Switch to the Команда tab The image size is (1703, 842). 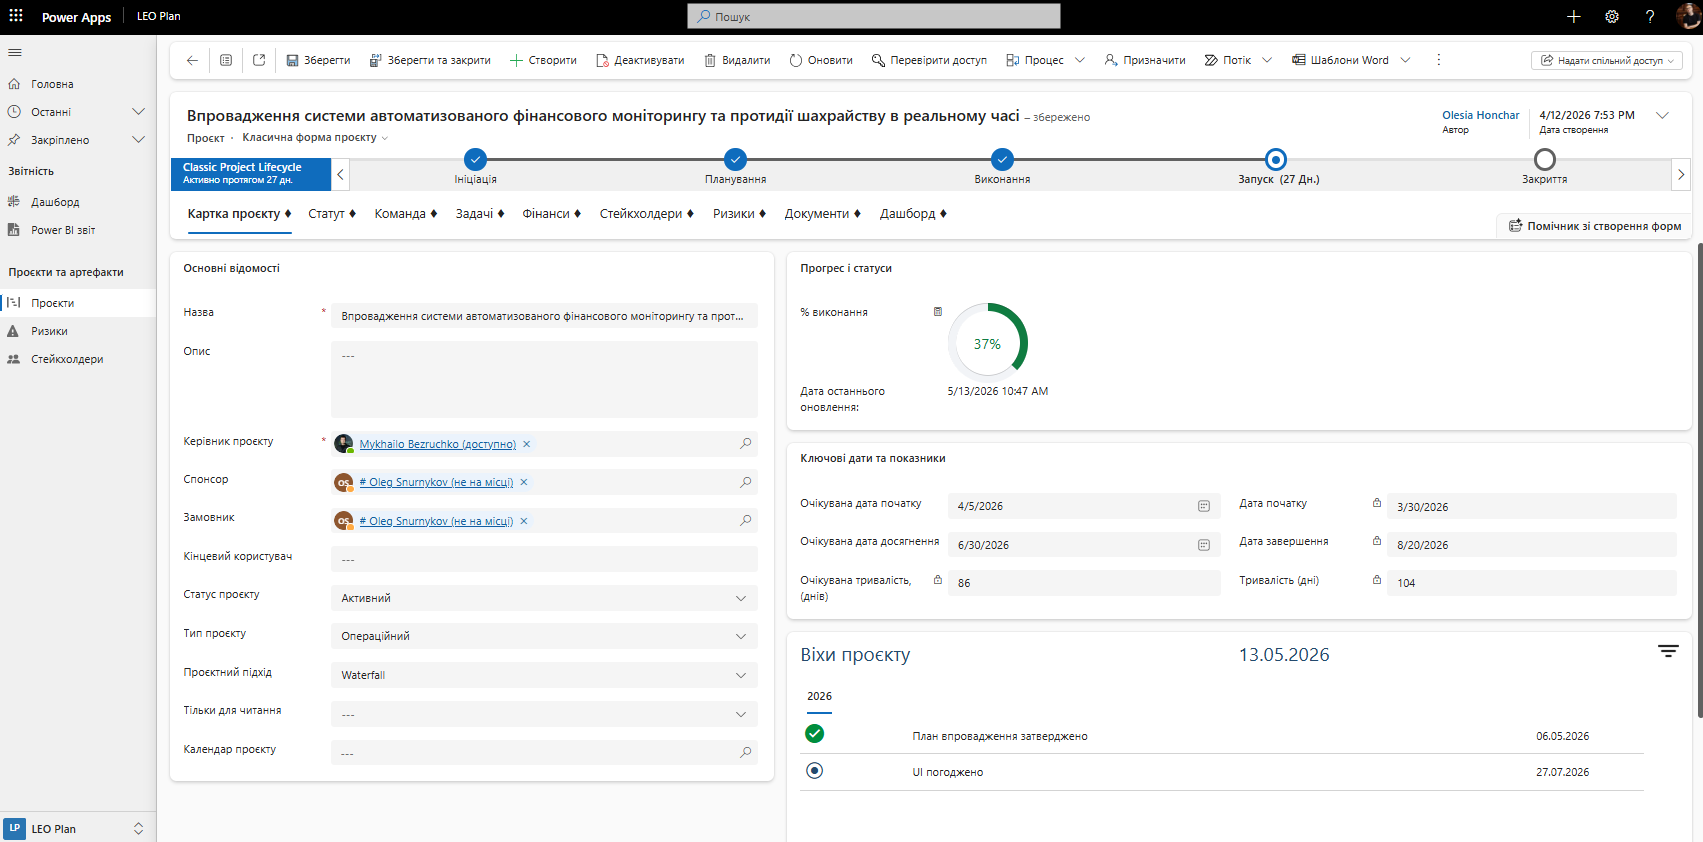point(405,214)
